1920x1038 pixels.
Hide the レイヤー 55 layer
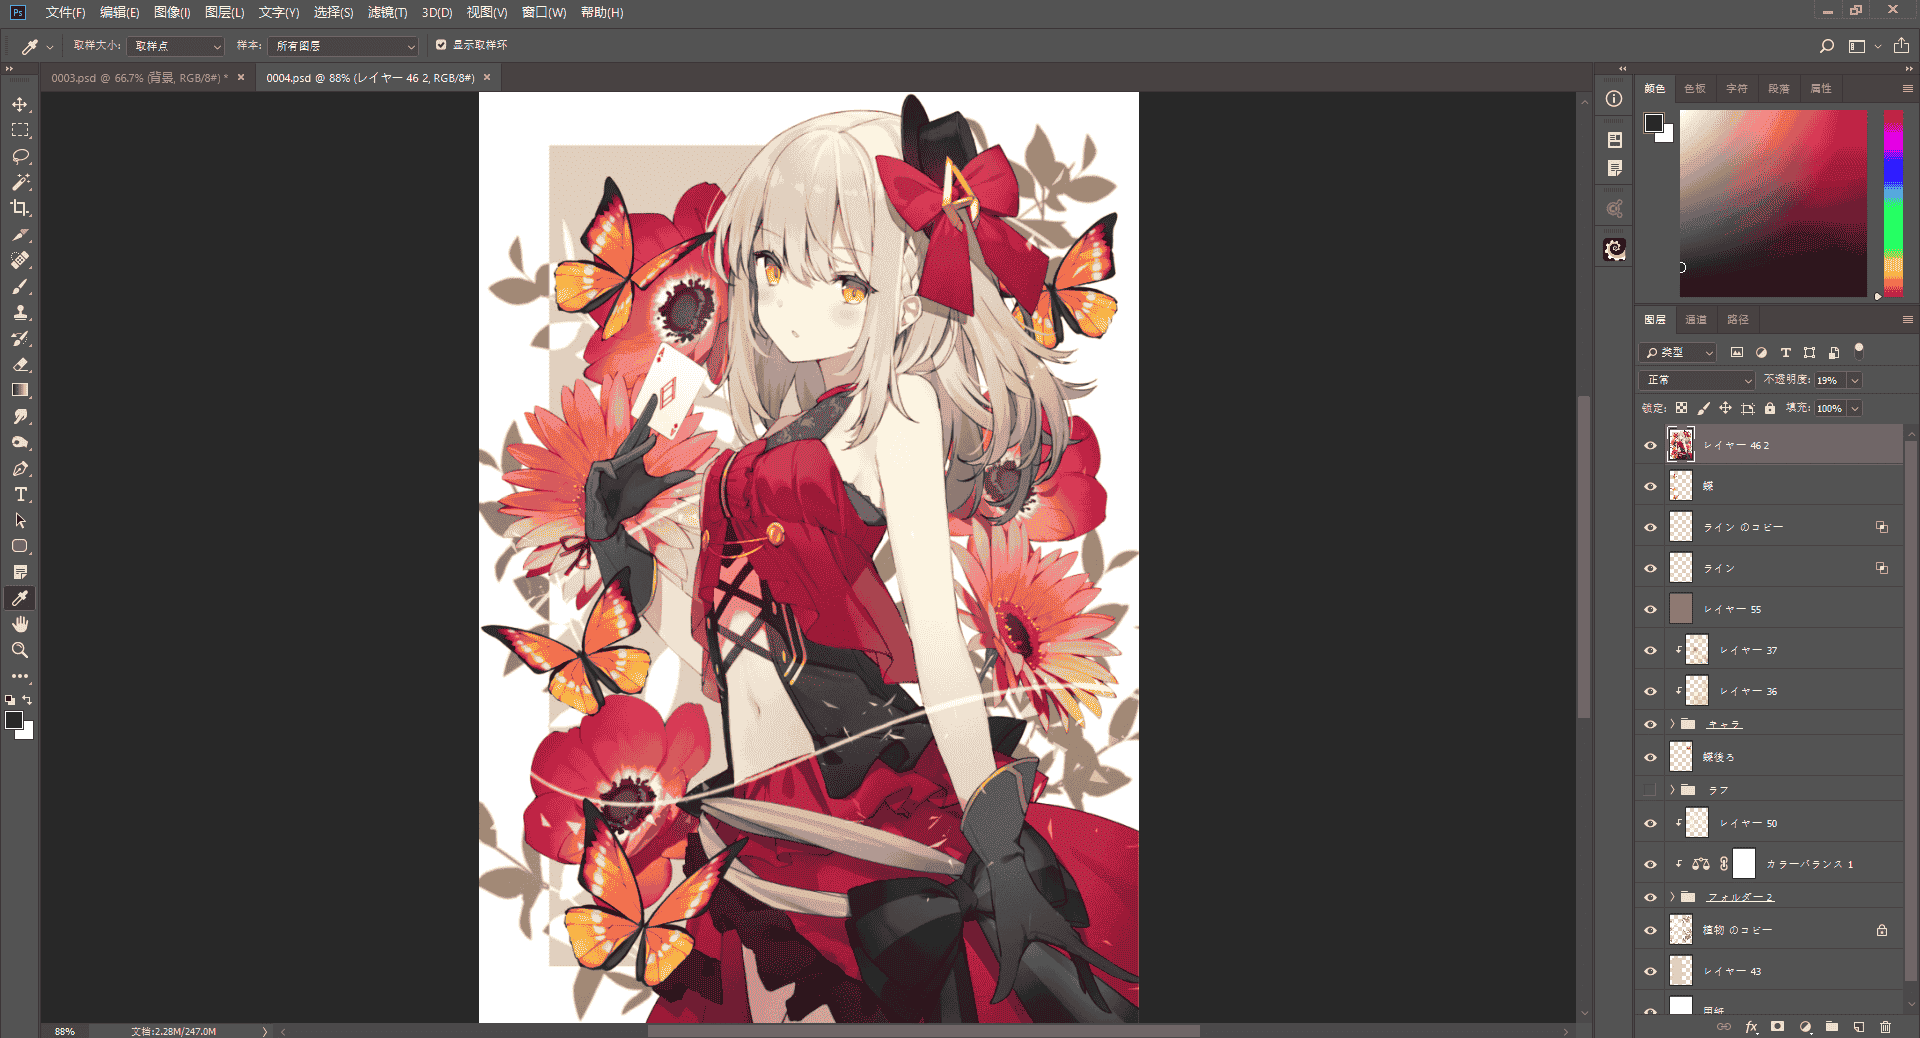tap(1650, 609)
